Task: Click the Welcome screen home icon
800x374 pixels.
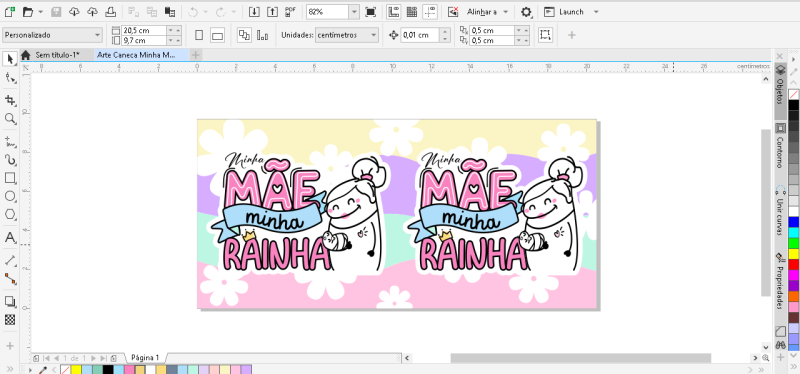Action: coord(26,55)
